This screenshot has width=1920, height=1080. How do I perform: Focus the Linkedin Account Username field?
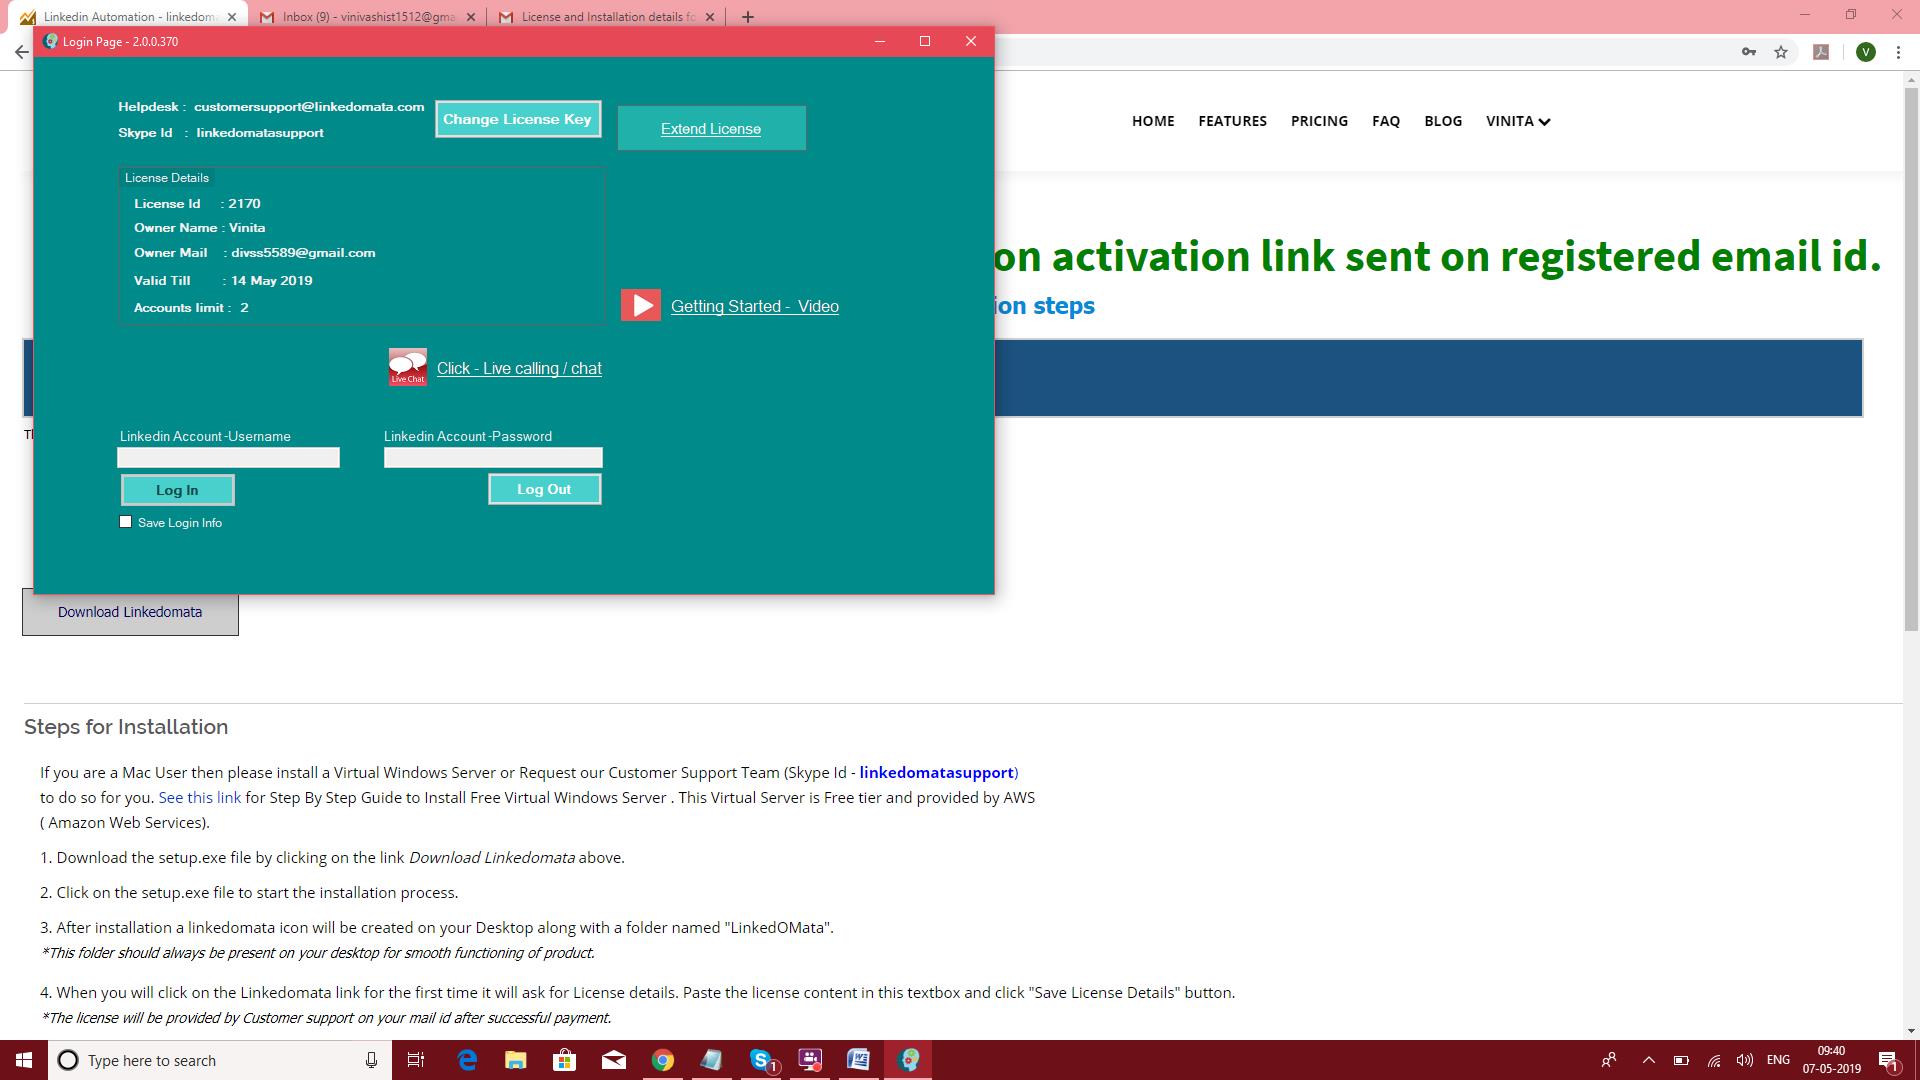point(228,457)
